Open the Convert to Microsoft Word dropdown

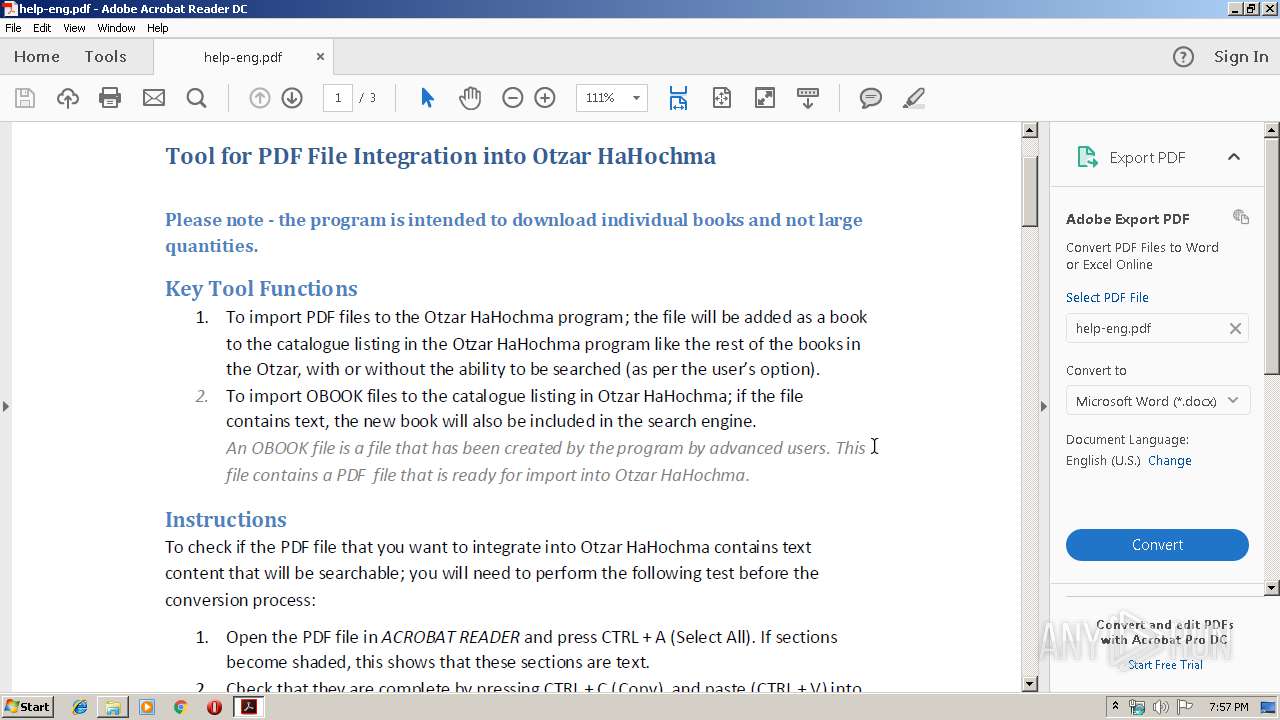coord(1157,401)
